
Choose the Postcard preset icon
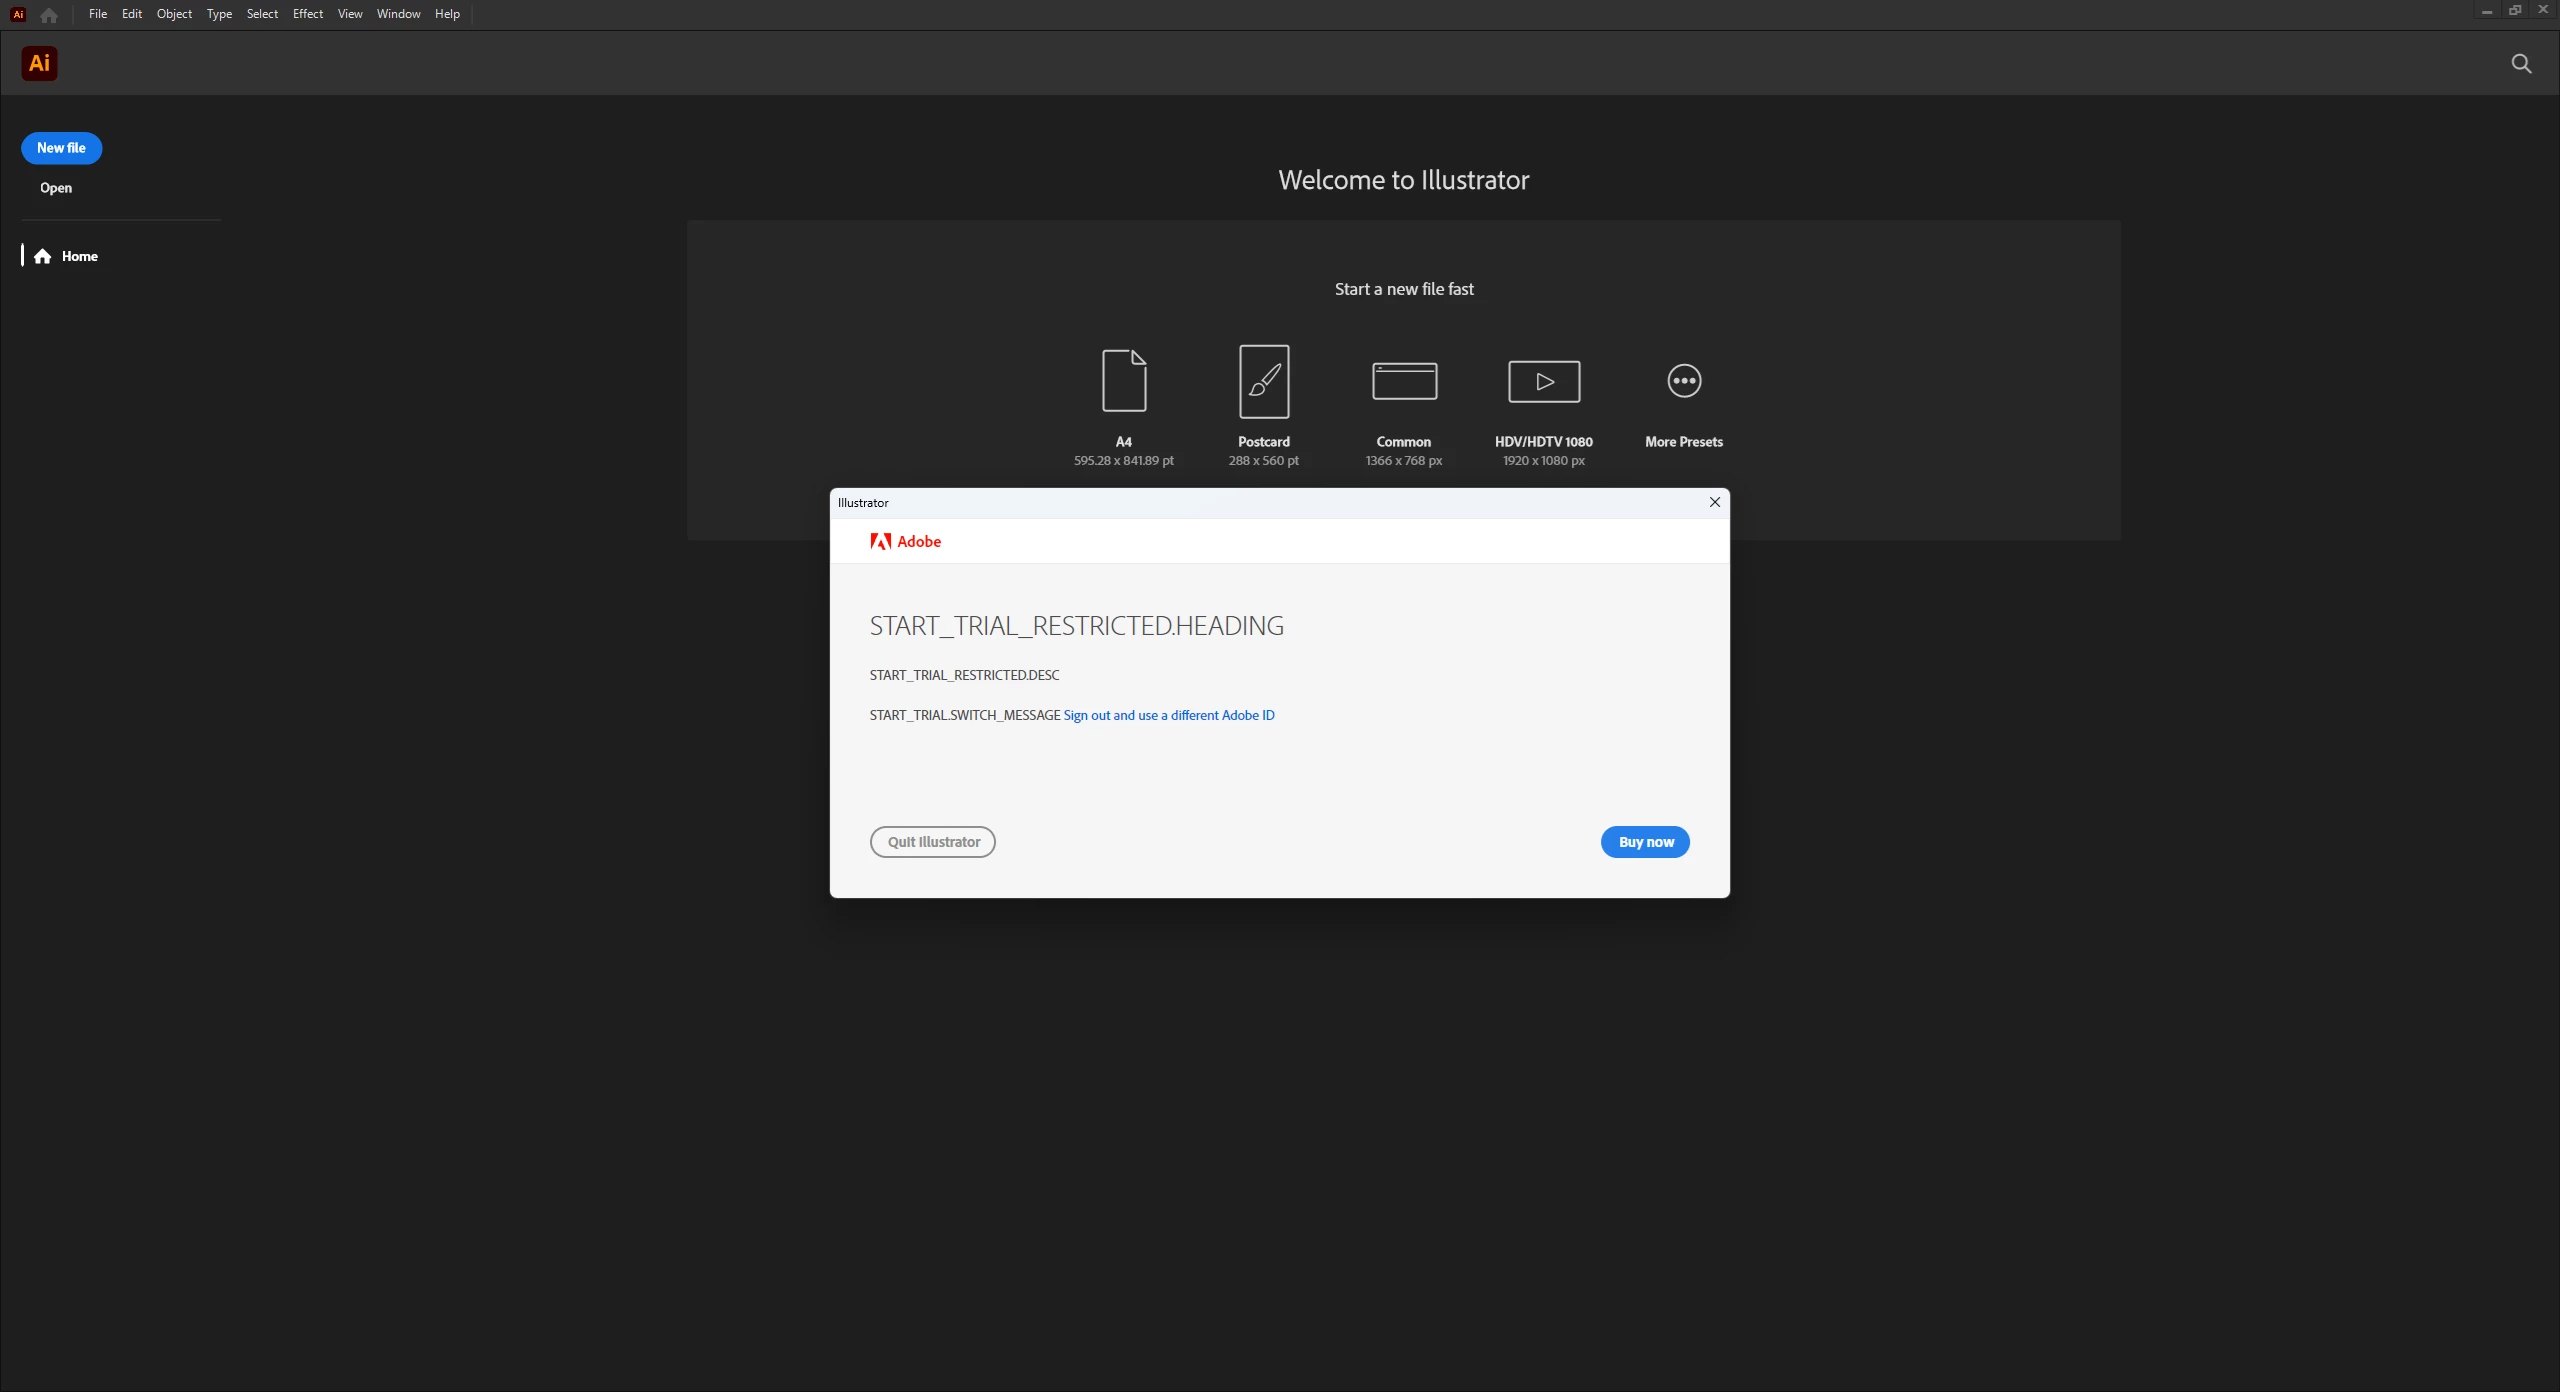pos(1264,381)
